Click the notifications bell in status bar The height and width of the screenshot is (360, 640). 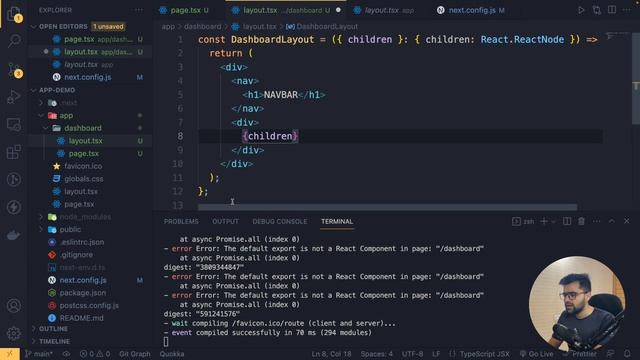[x=627, y=354]
